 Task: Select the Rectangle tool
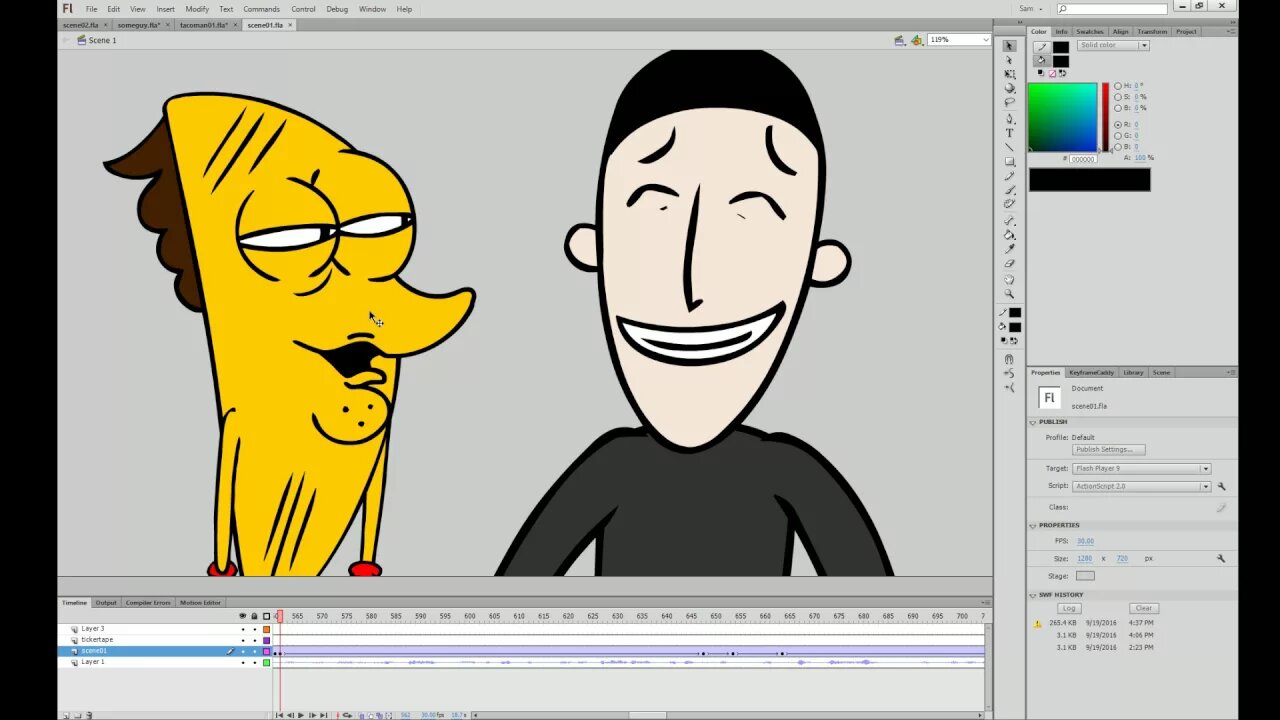(x=1009, y=161)
